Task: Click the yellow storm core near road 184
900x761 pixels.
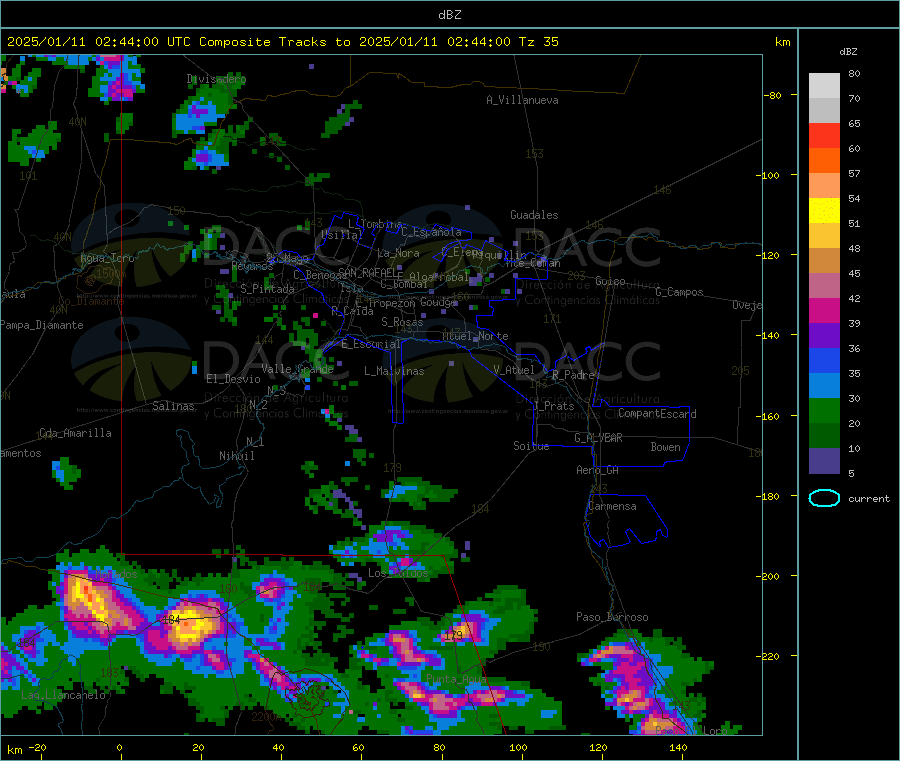Action: [191, 623]
